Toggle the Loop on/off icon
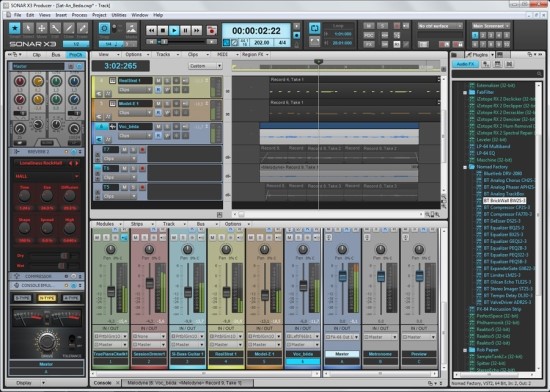This screenshot has height=392, width=550. (315, 28)
